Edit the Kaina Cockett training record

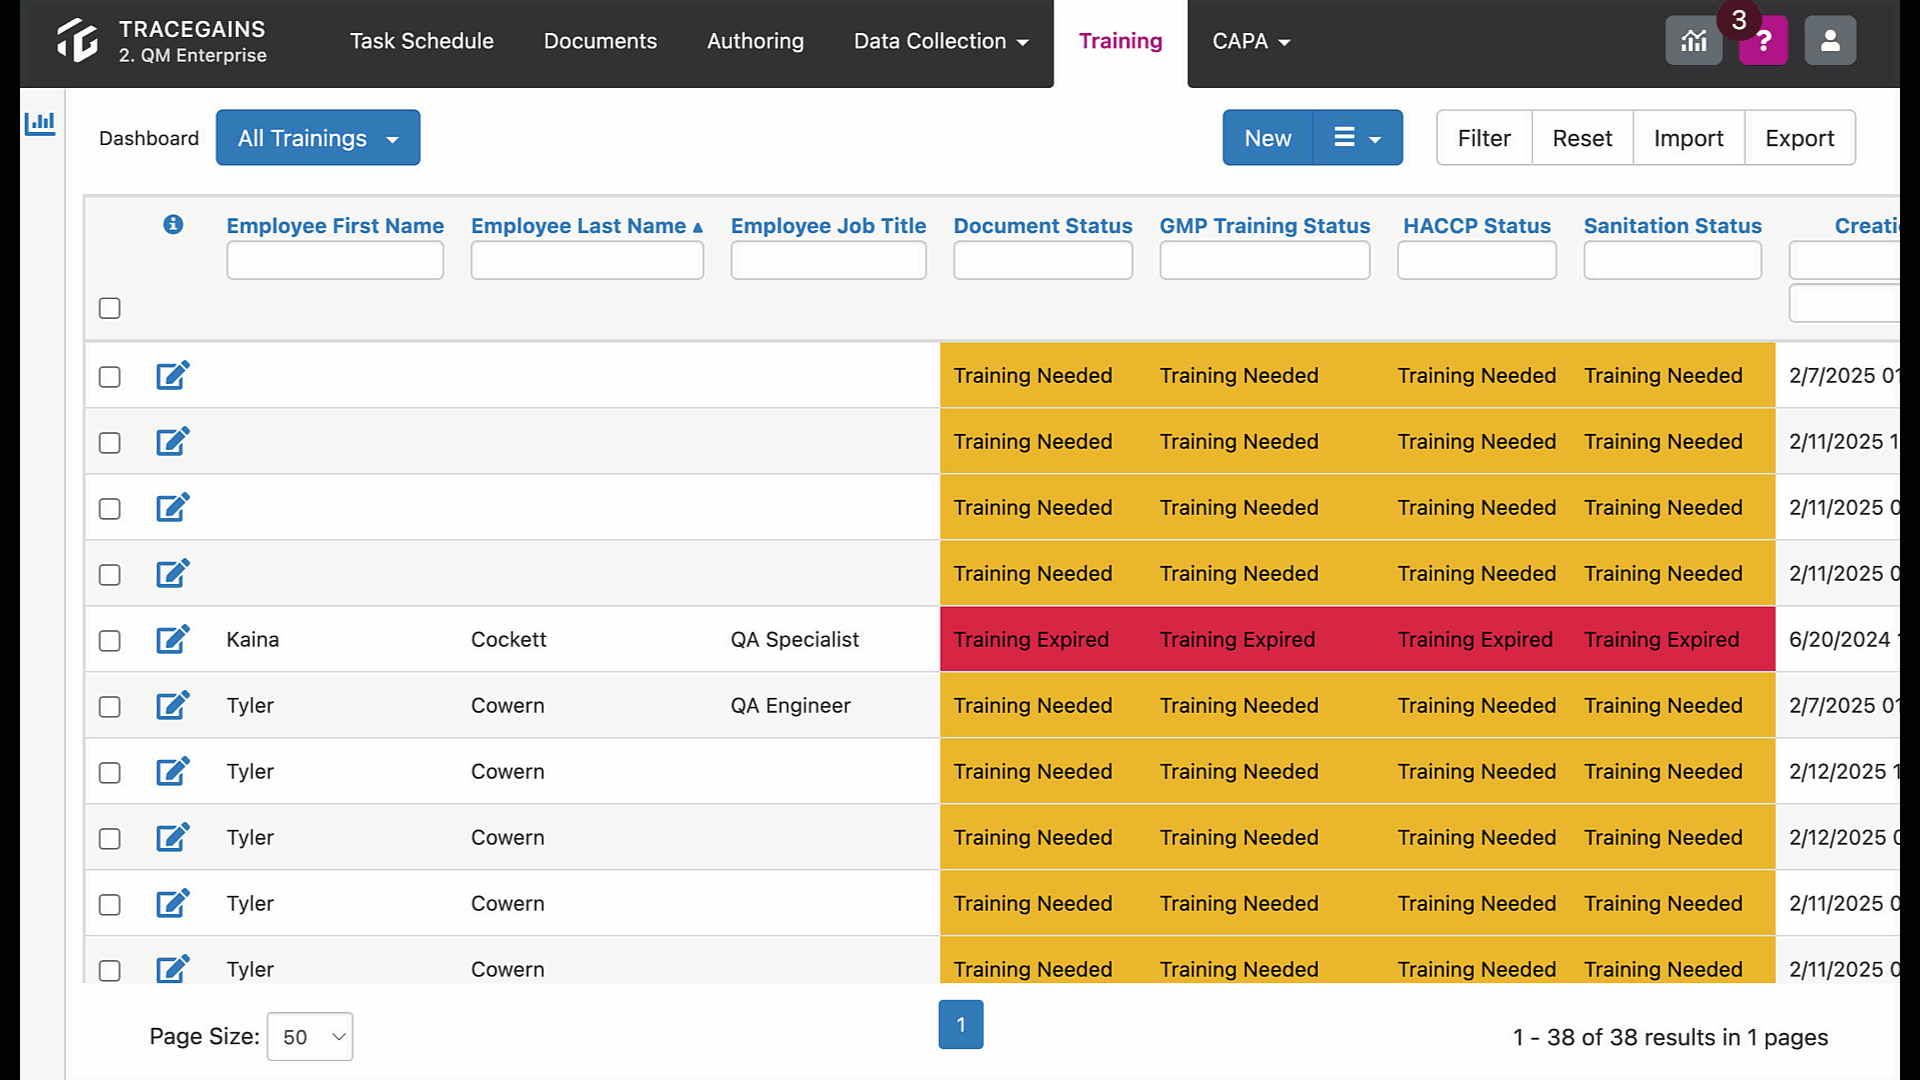173,639
